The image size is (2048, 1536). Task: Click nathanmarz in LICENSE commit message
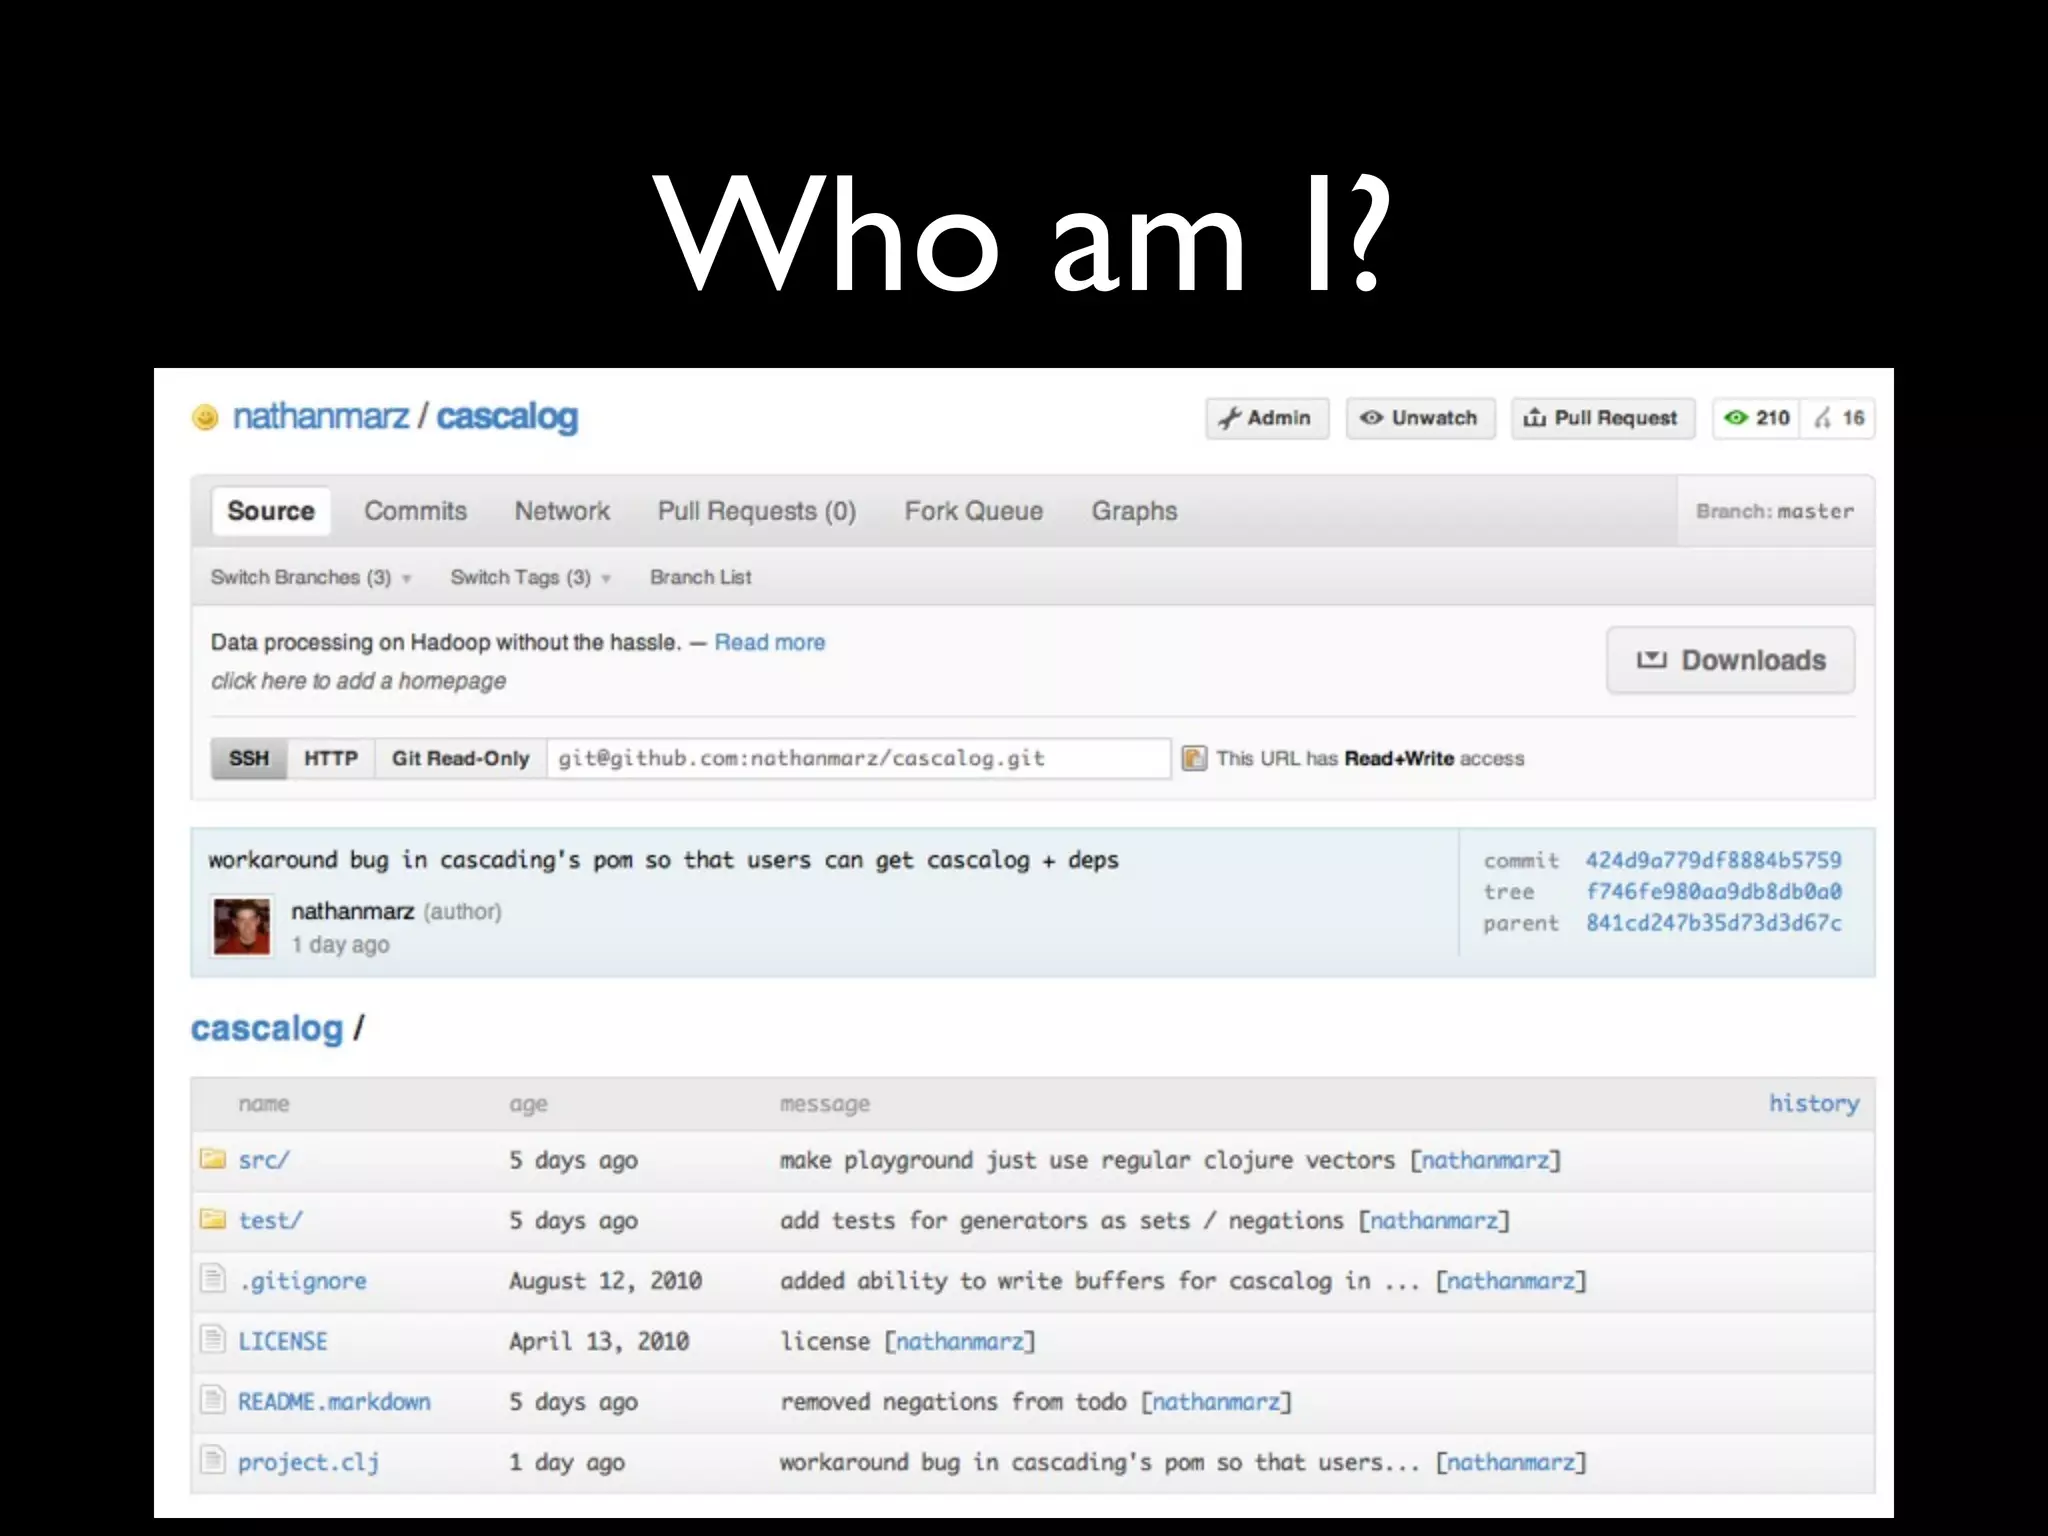point(960,1341)
